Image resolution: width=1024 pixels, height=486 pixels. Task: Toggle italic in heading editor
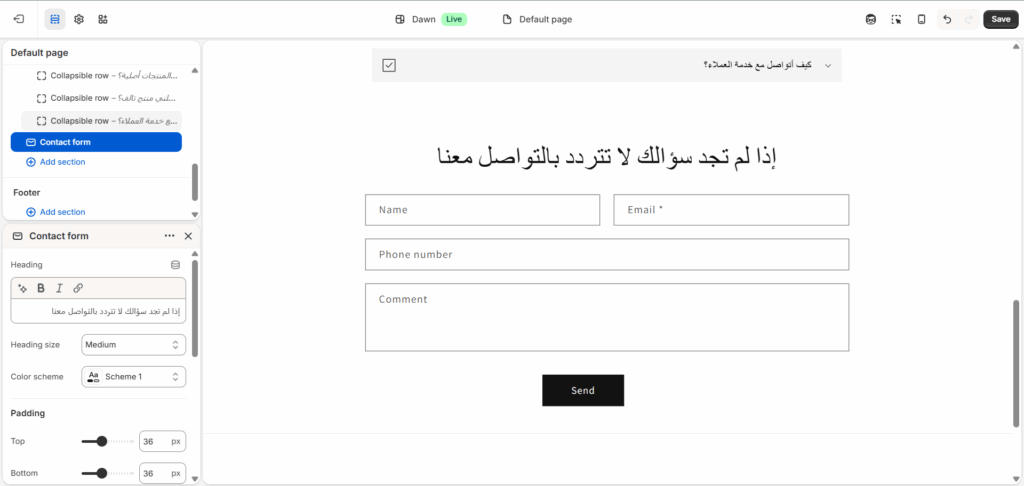pyautogui.click(x=59, y=288)
